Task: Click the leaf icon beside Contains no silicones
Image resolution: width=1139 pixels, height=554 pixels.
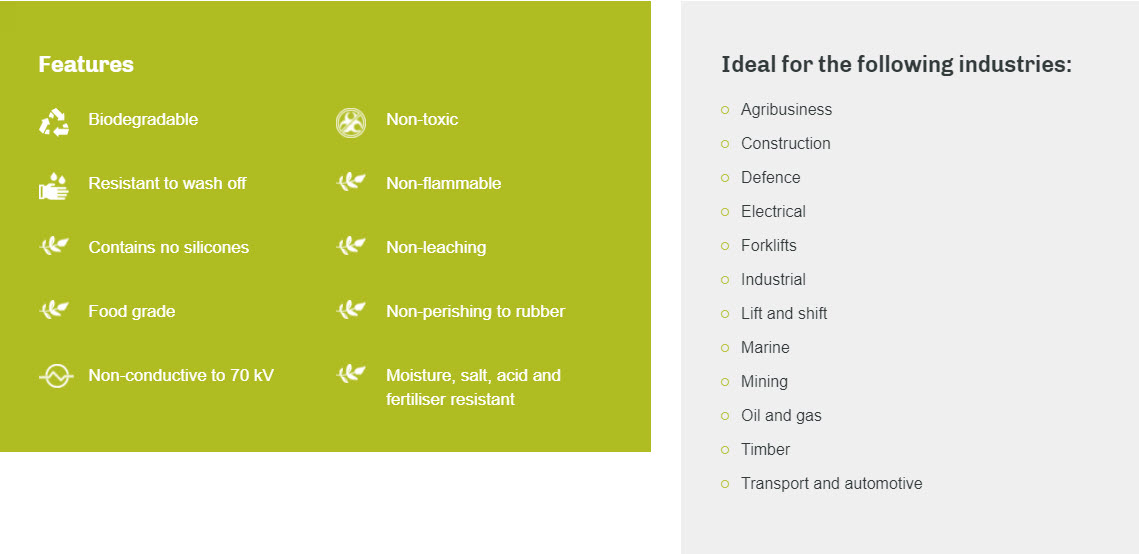Action: (54, 246)
